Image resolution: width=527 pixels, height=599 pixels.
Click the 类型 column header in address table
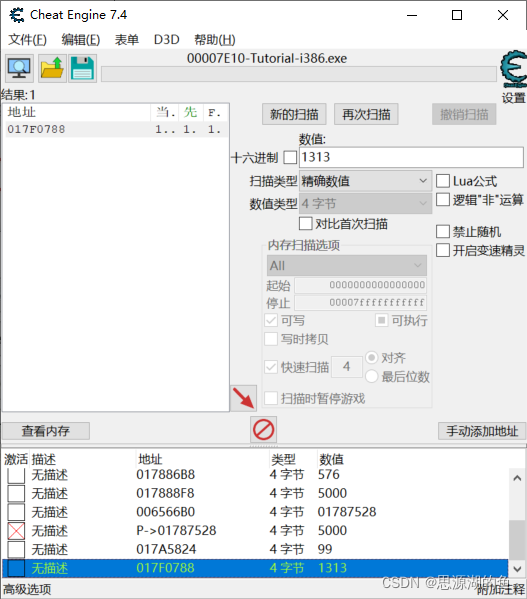pyautogui.click(x=283, y=459)
